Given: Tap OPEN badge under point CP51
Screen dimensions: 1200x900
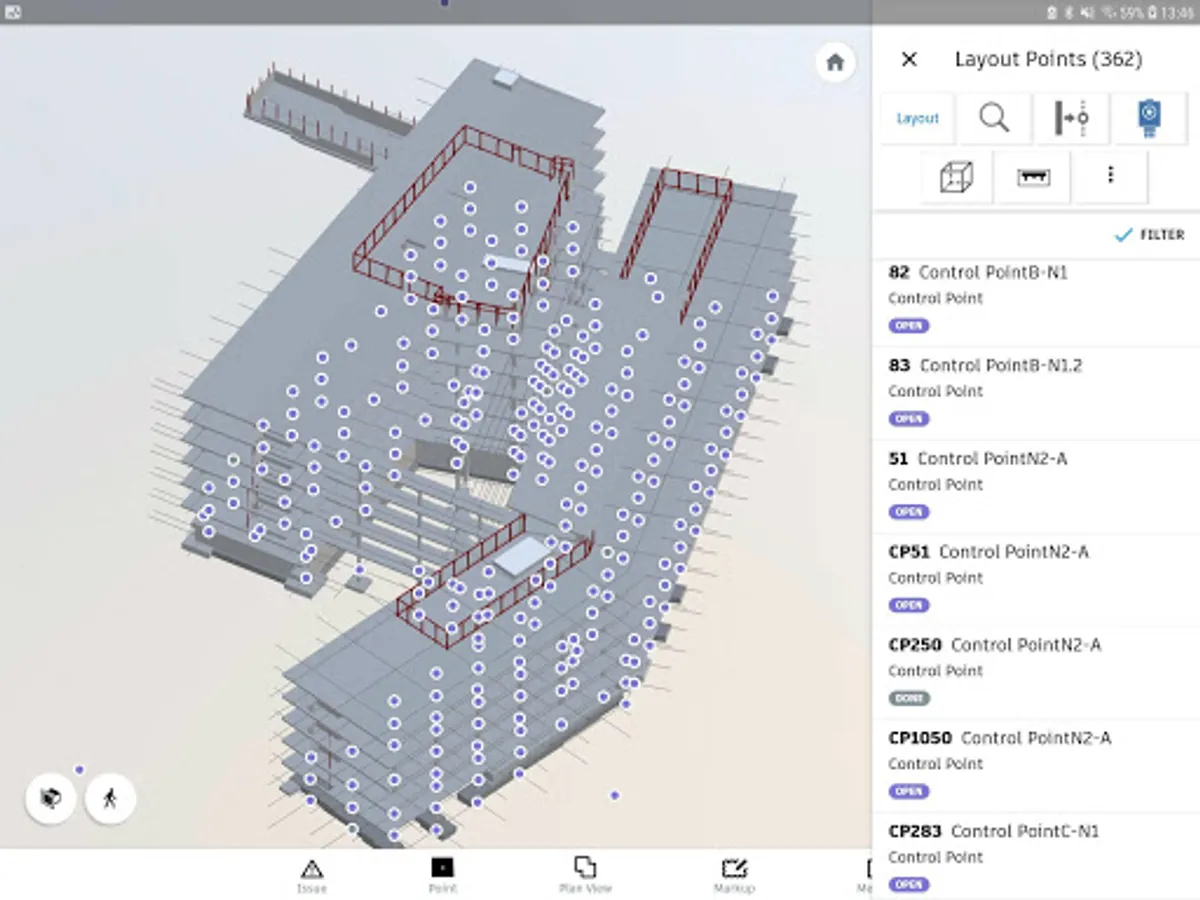Looking at the screenshot, I should [x=908, y=605].
